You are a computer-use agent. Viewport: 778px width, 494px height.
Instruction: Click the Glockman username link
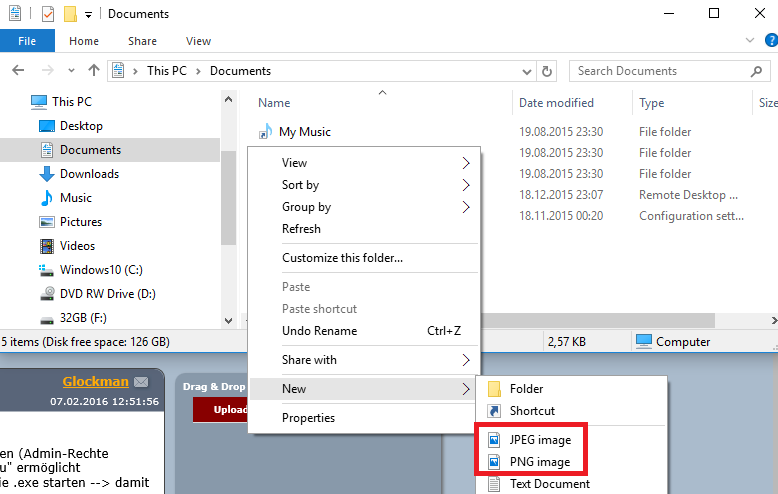point(95,381)
